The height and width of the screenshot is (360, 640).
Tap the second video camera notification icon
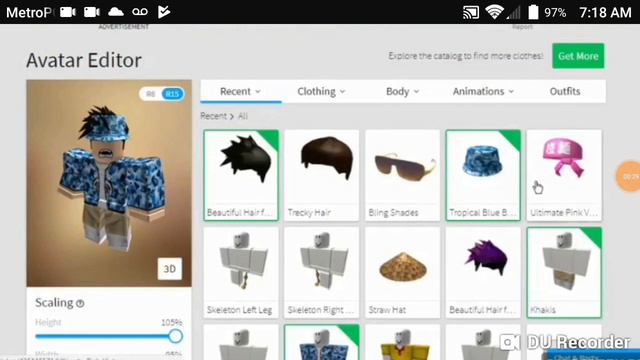click(92, 12)
